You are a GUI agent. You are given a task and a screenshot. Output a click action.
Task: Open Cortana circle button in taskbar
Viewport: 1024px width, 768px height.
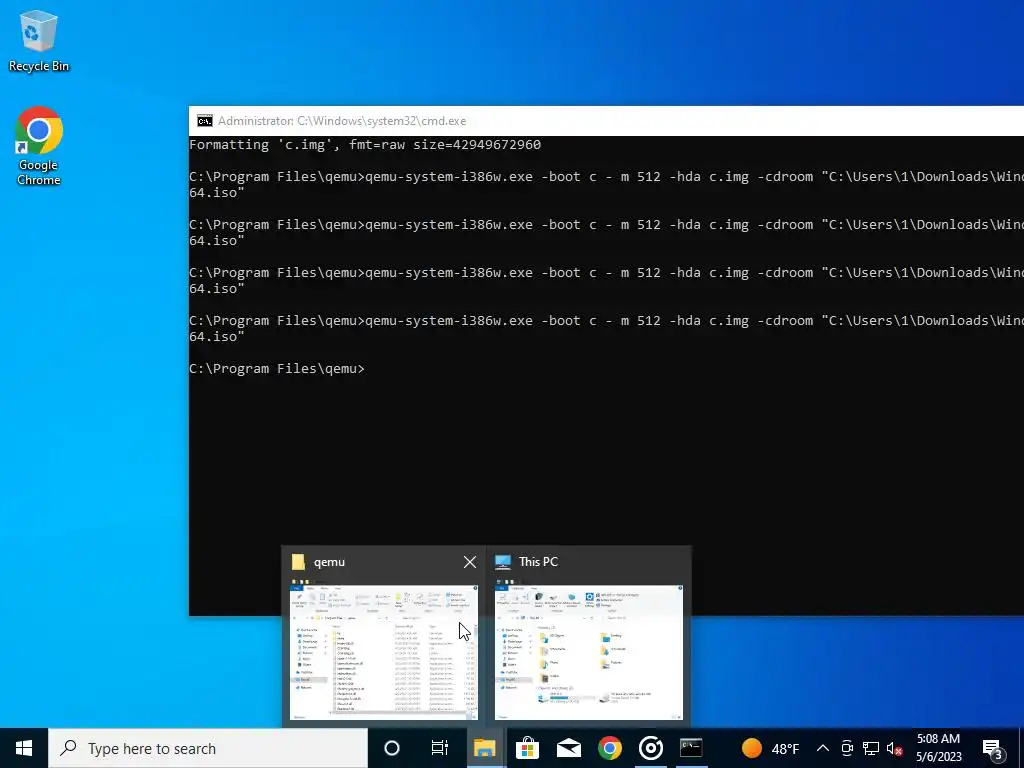pos(392,748)
